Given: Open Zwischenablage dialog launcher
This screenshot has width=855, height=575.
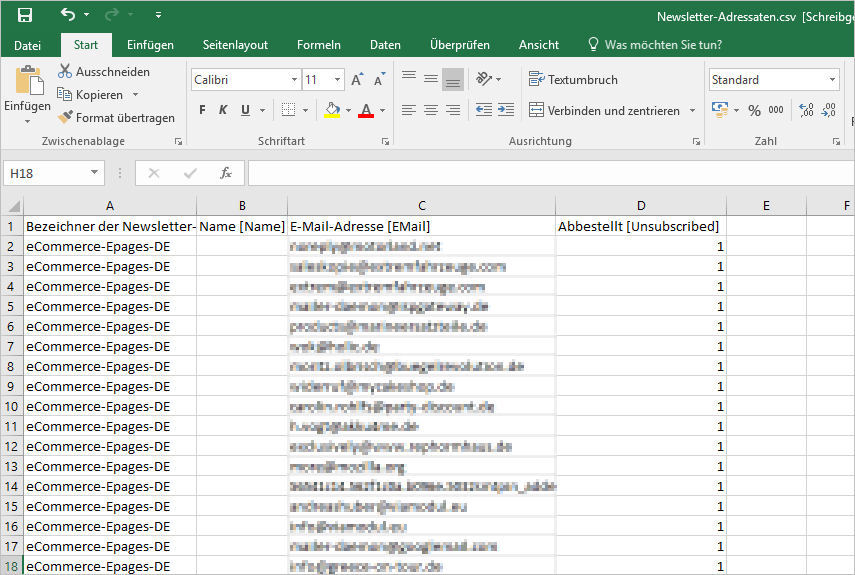Looking at the screenshot, I should tap(178, 141).
